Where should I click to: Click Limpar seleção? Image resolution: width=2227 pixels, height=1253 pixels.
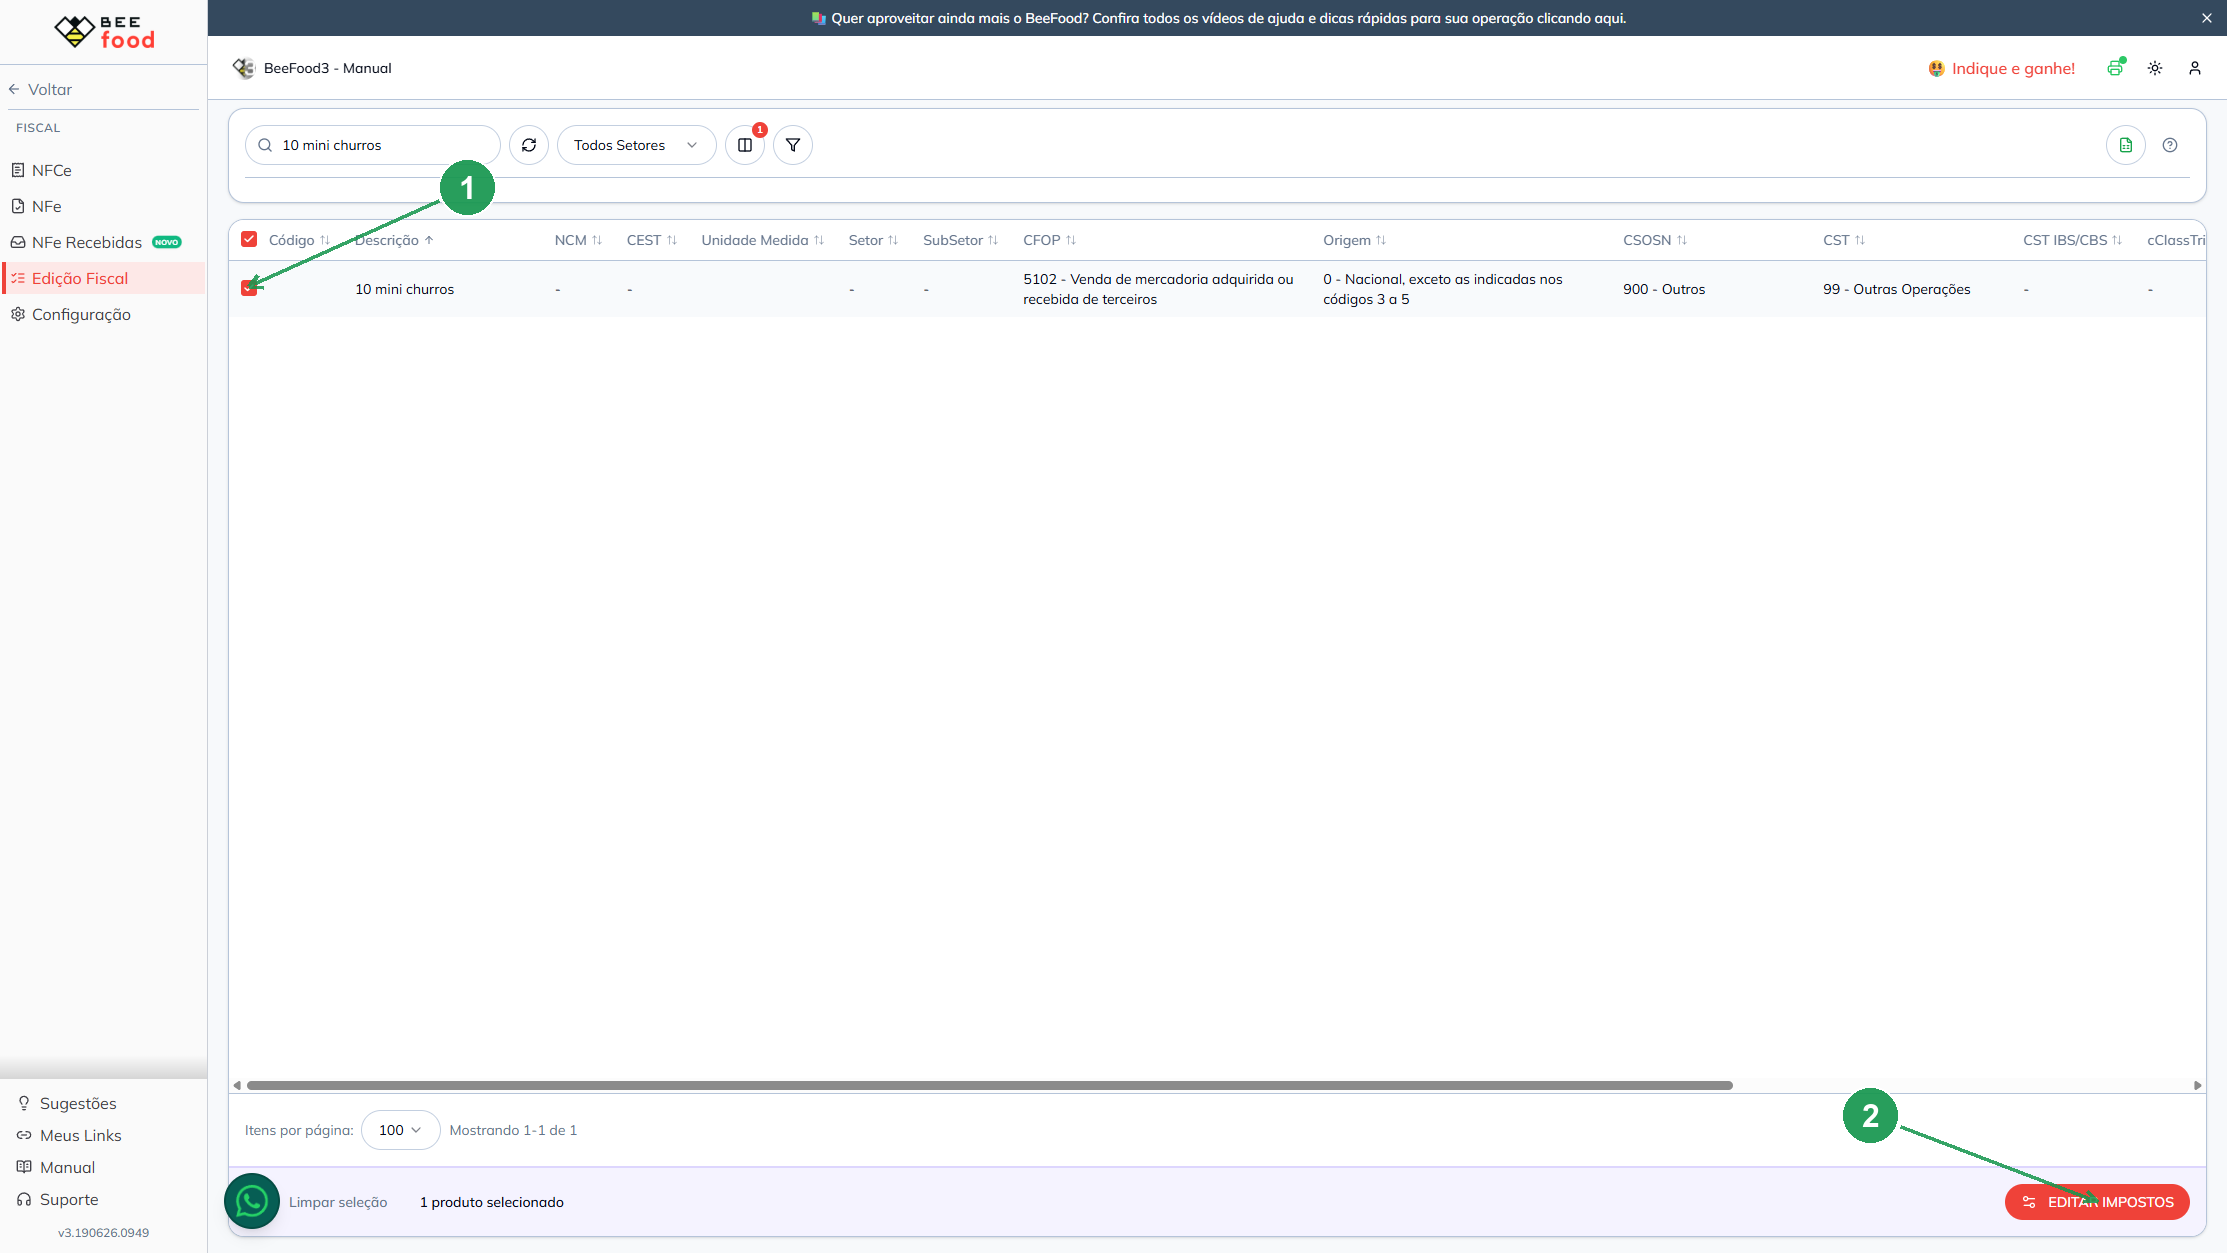[338, 1202]
